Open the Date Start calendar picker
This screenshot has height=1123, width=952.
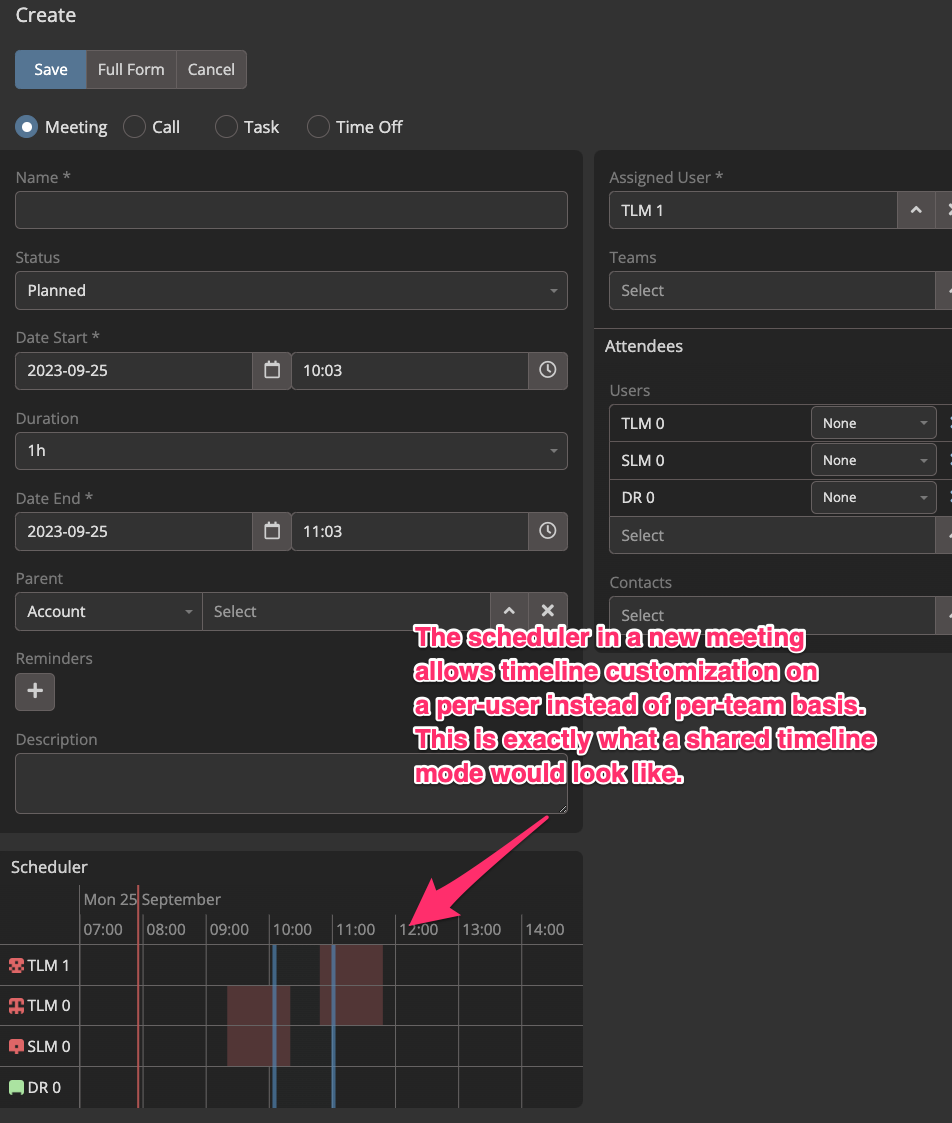[272, 370]
